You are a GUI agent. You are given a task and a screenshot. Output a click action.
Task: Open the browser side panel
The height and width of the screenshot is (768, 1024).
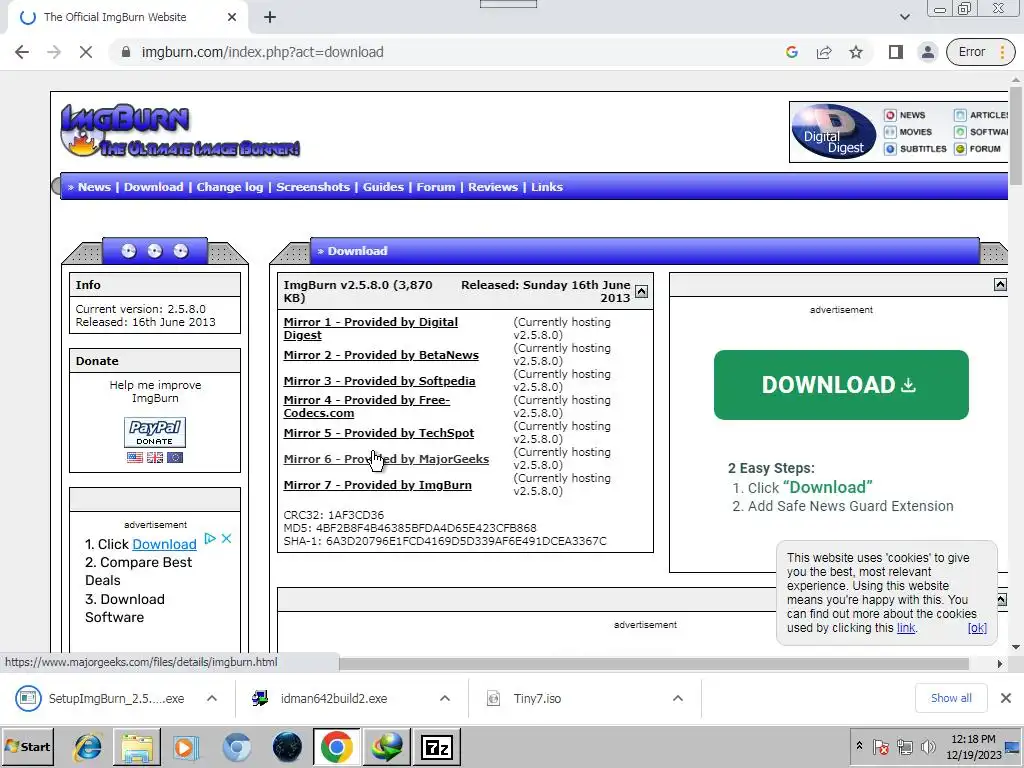tap(895, 52)
